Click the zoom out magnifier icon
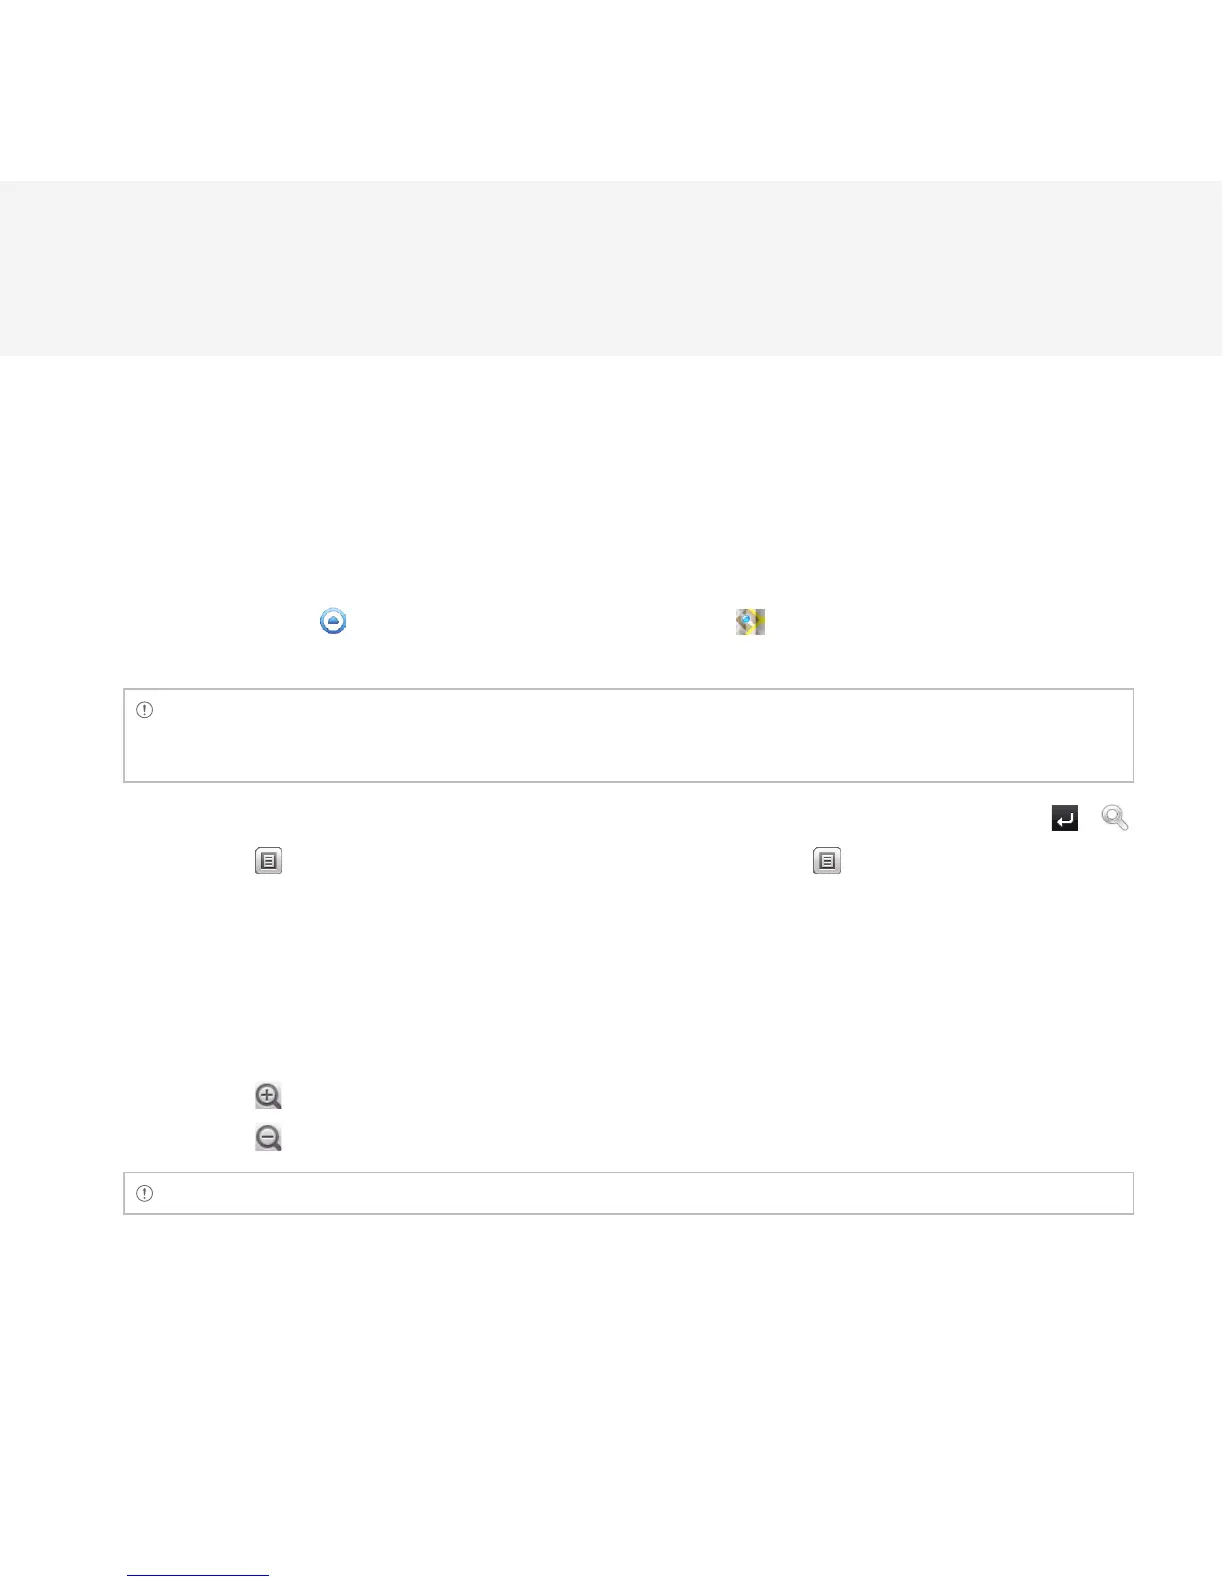This screenshot has height=1584, width=1224. coord(268,1138)
